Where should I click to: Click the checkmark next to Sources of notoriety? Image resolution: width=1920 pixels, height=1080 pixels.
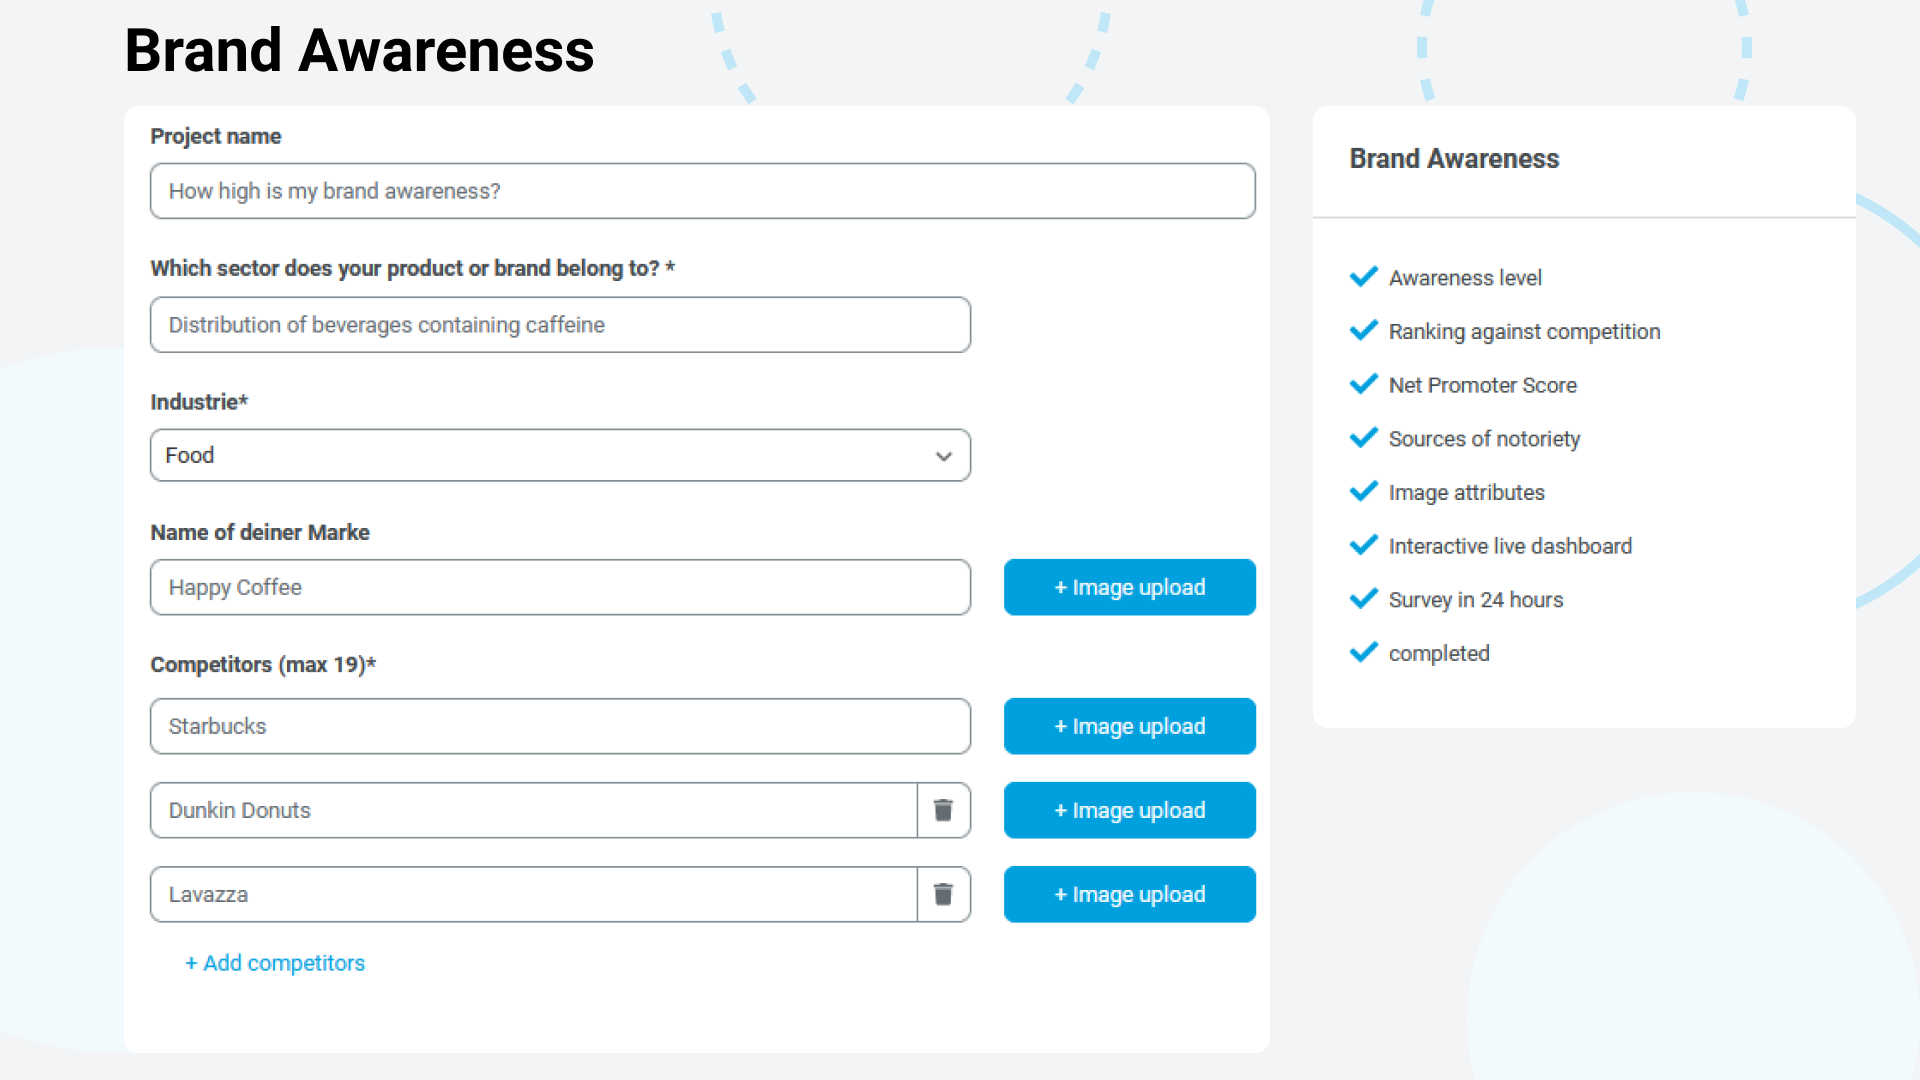pos(1364,438)
